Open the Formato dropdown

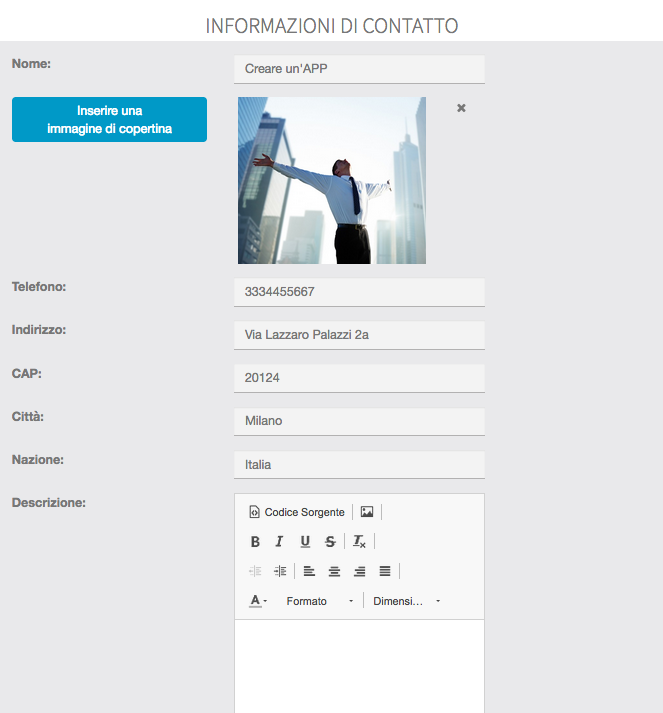pyautogui.click(x=319, y=601)
